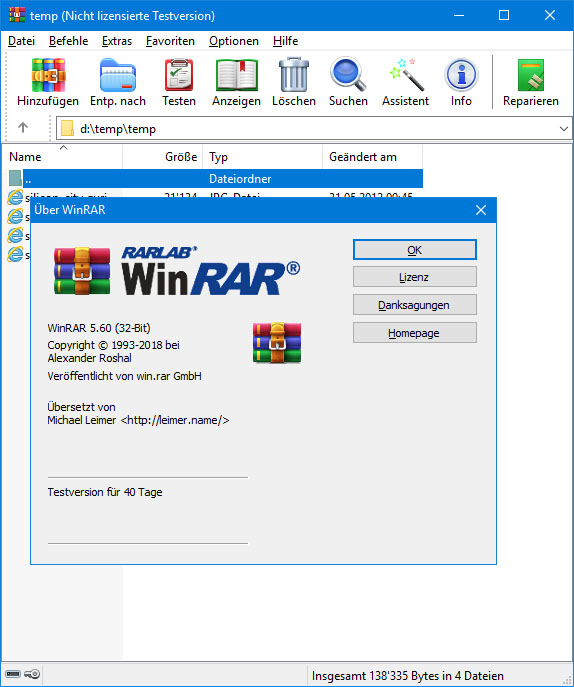Launch the Assistent wizard icon
574x687 pixels.
[406, 74]
